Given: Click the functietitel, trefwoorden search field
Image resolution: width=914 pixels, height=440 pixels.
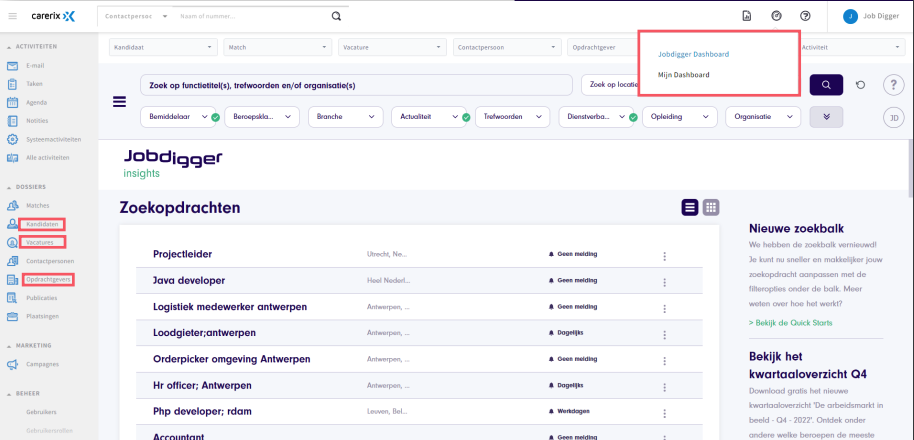Looking at the screenshot, I should (x=356, y=85).
